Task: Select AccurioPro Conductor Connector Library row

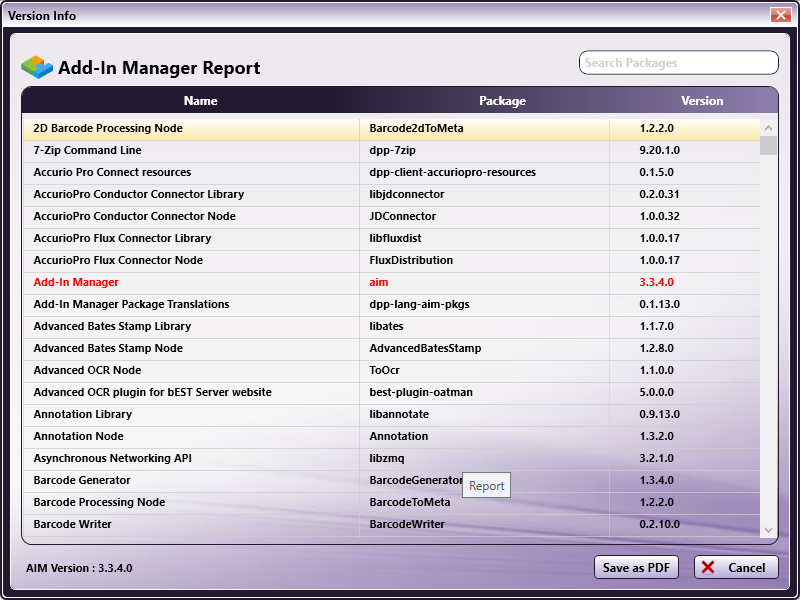Action: click(391, 194)
